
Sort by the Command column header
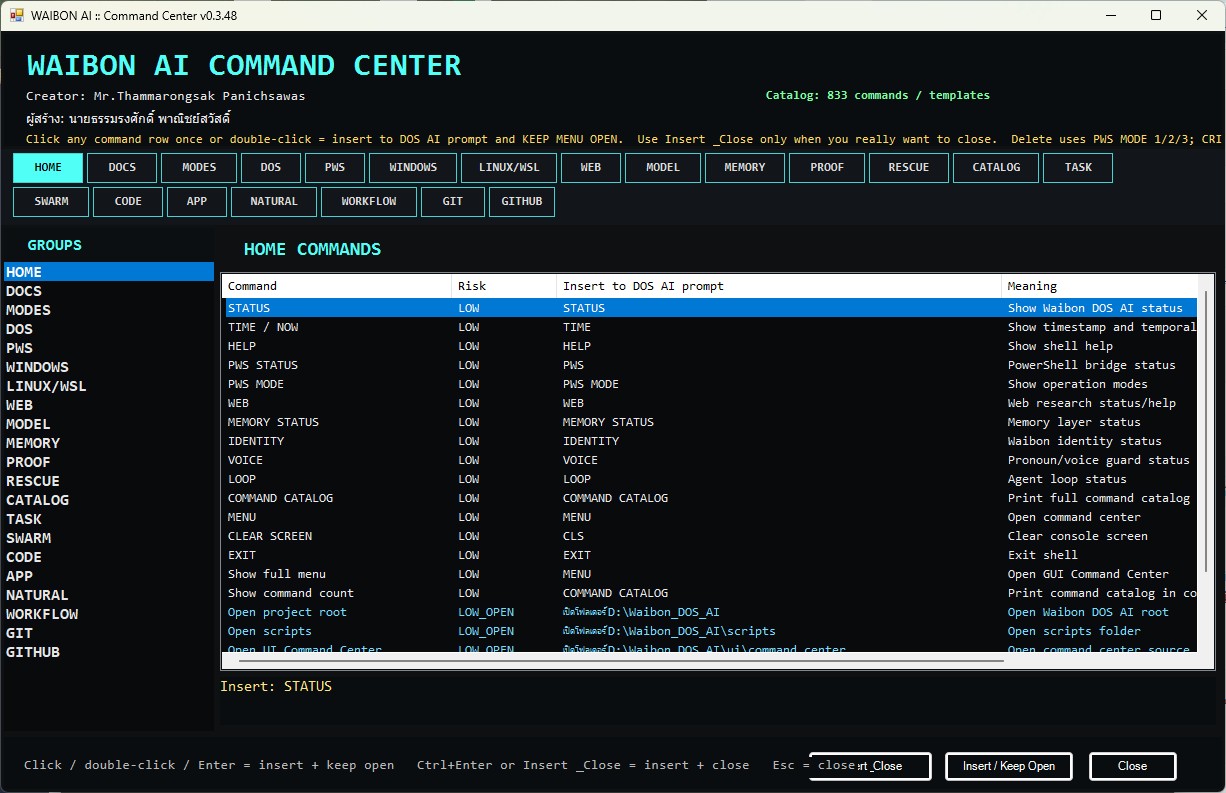[337, 286]
